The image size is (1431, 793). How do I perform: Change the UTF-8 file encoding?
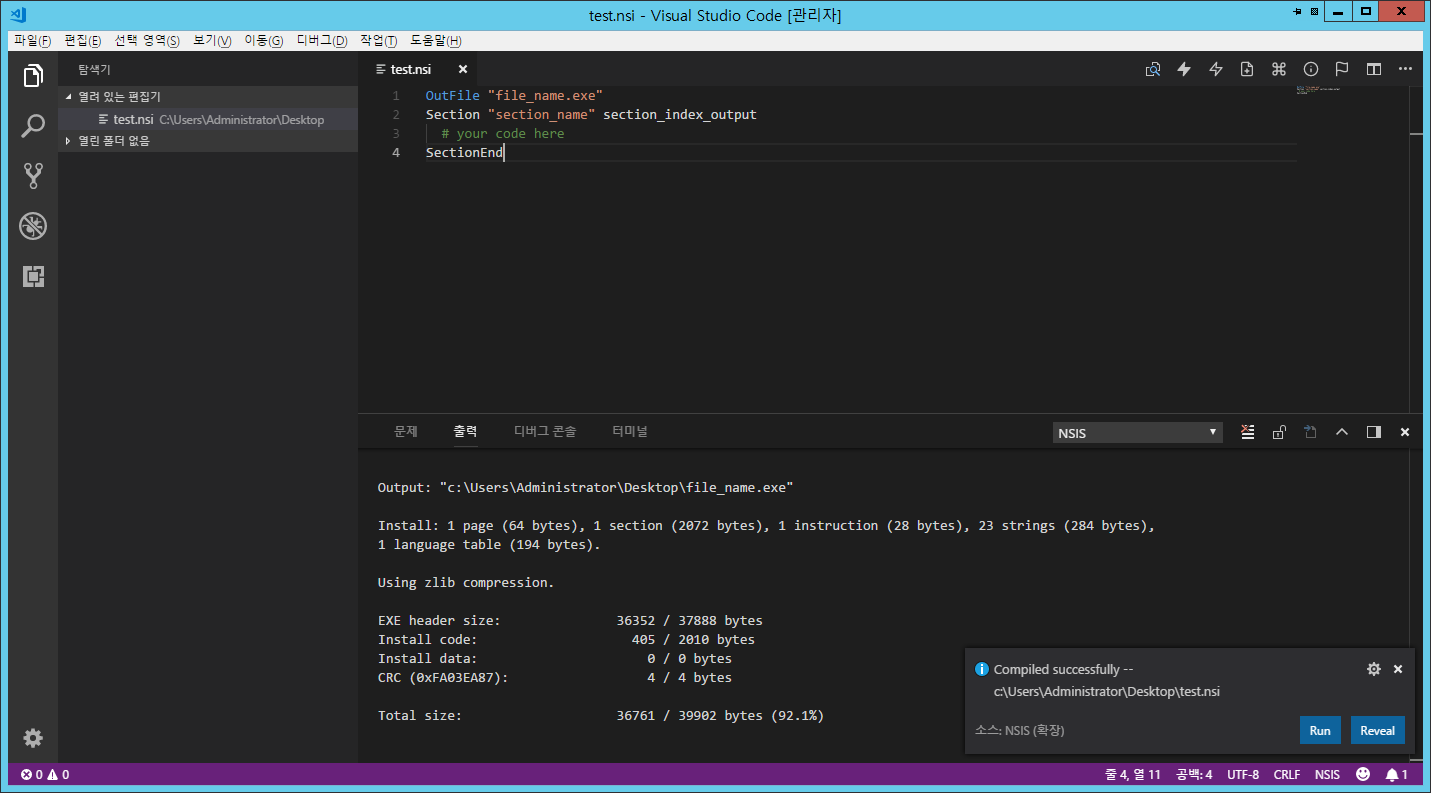[x=1243, y=774]
